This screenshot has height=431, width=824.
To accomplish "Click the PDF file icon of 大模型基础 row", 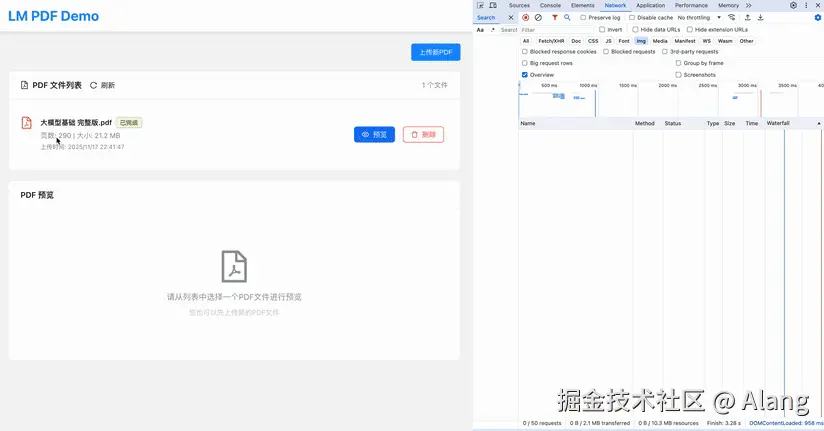I will coord(26,122).
